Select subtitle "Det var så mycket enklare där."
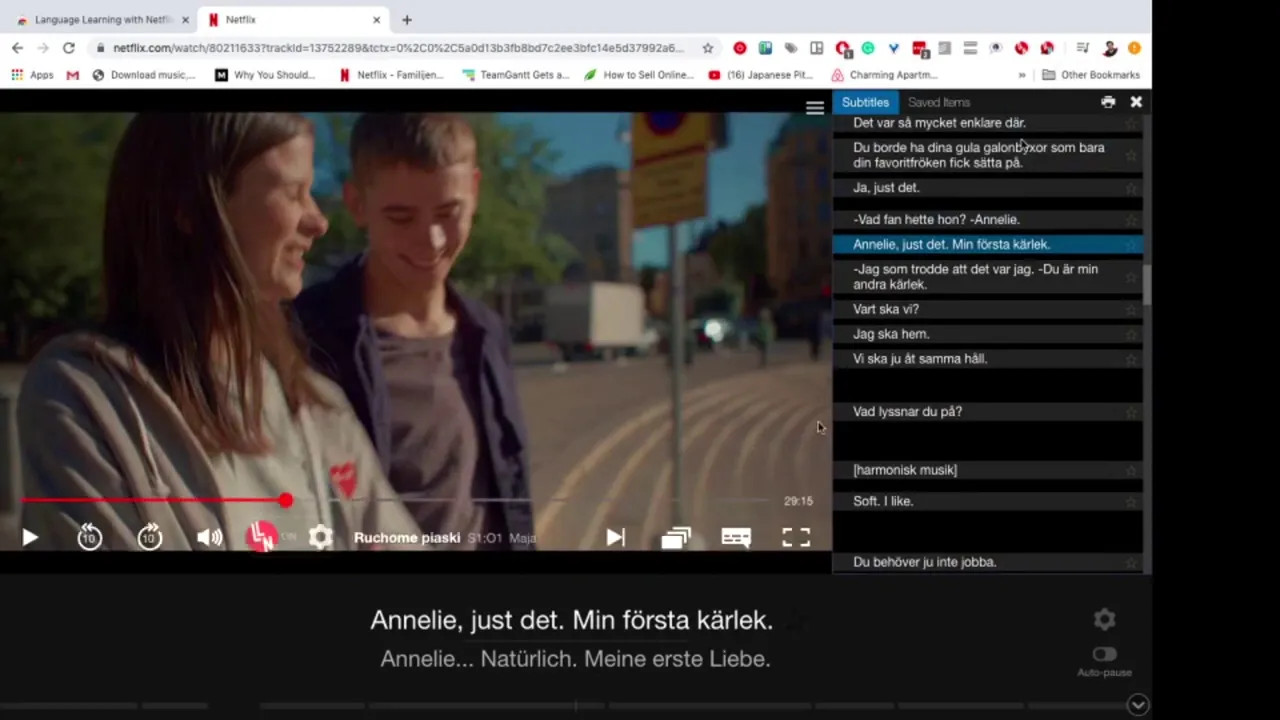The image size is (1280, 720). pos(988,123)
